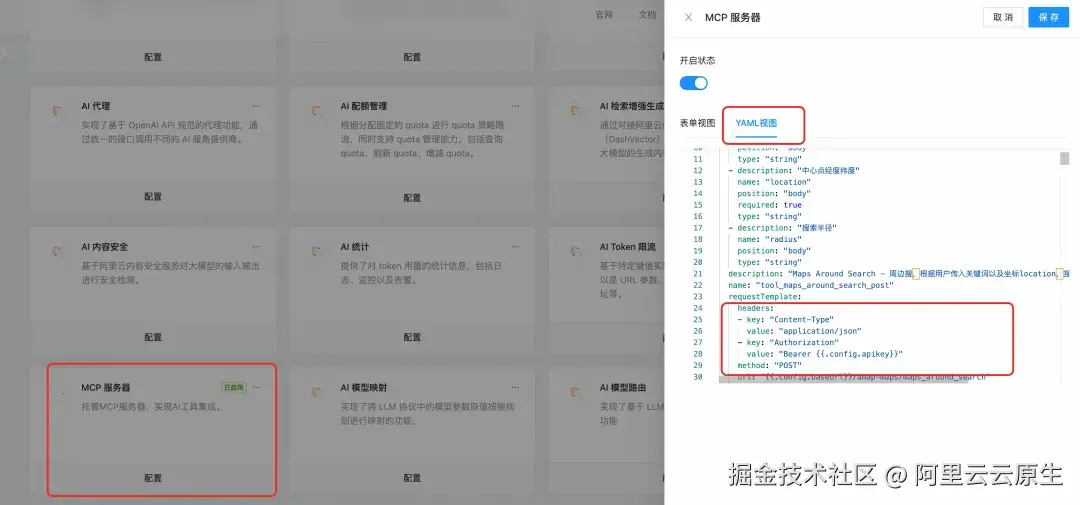The image size is (1080, 505).
Task: Click the AI 内容安全 card title
Action: (105, 247)
